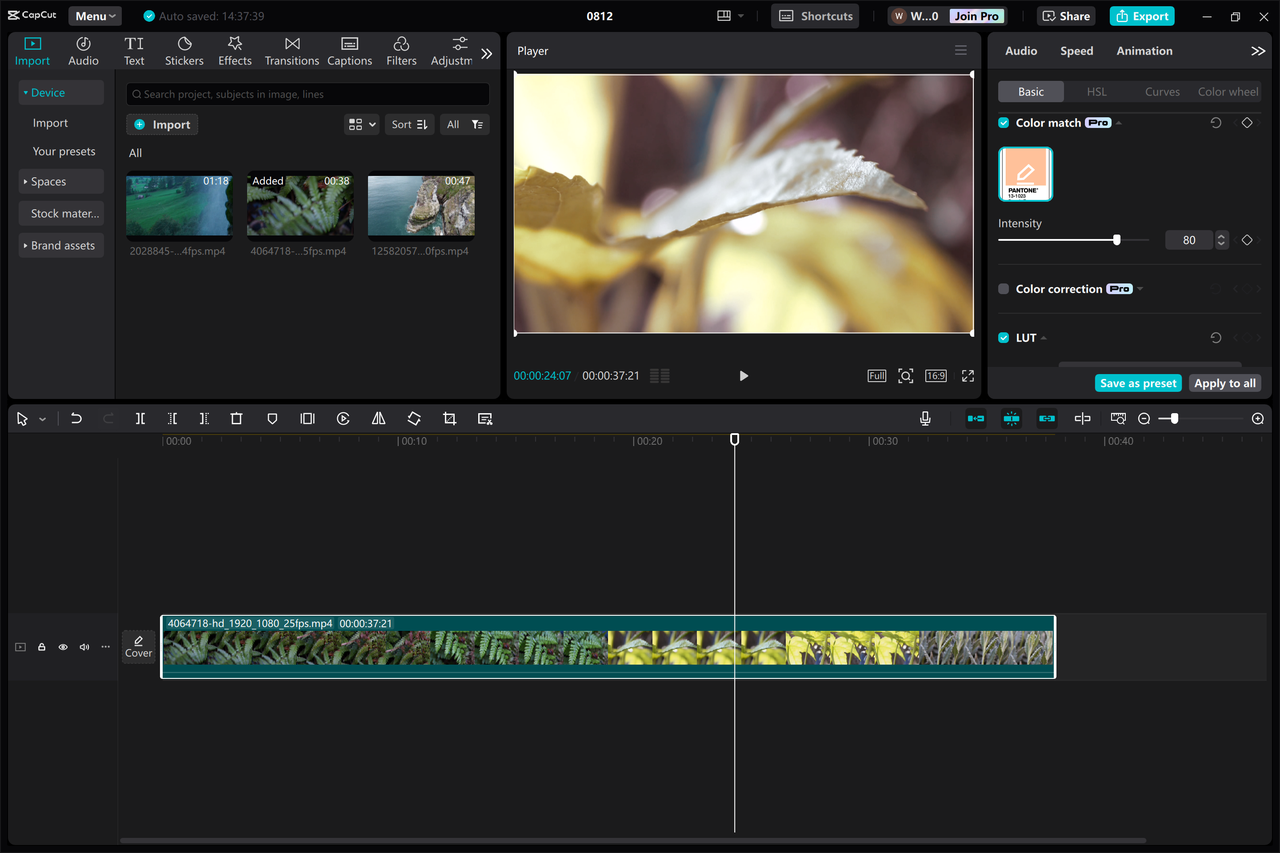The width and height of the screenshot is (1280, 853).
Task: Click the Export button
Action: [x=1141, y=16]
